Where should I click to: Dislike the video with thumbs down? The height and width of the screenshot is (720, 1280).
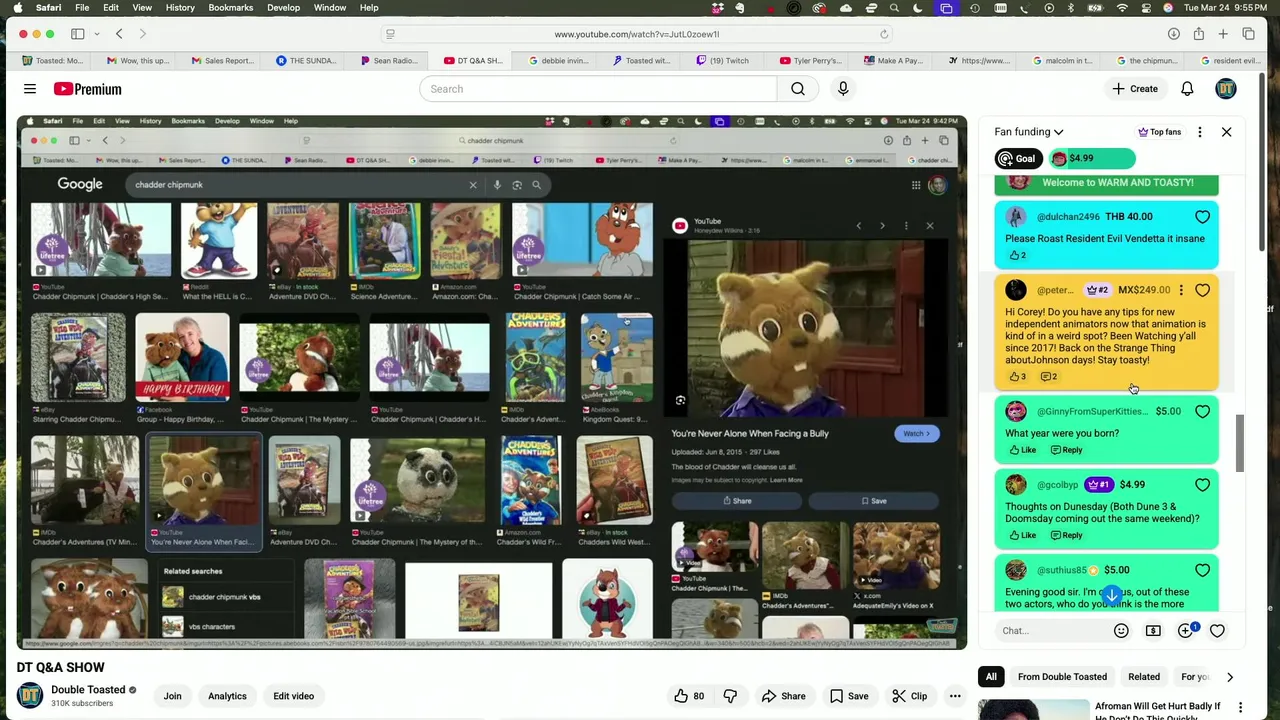coord(730,696)
